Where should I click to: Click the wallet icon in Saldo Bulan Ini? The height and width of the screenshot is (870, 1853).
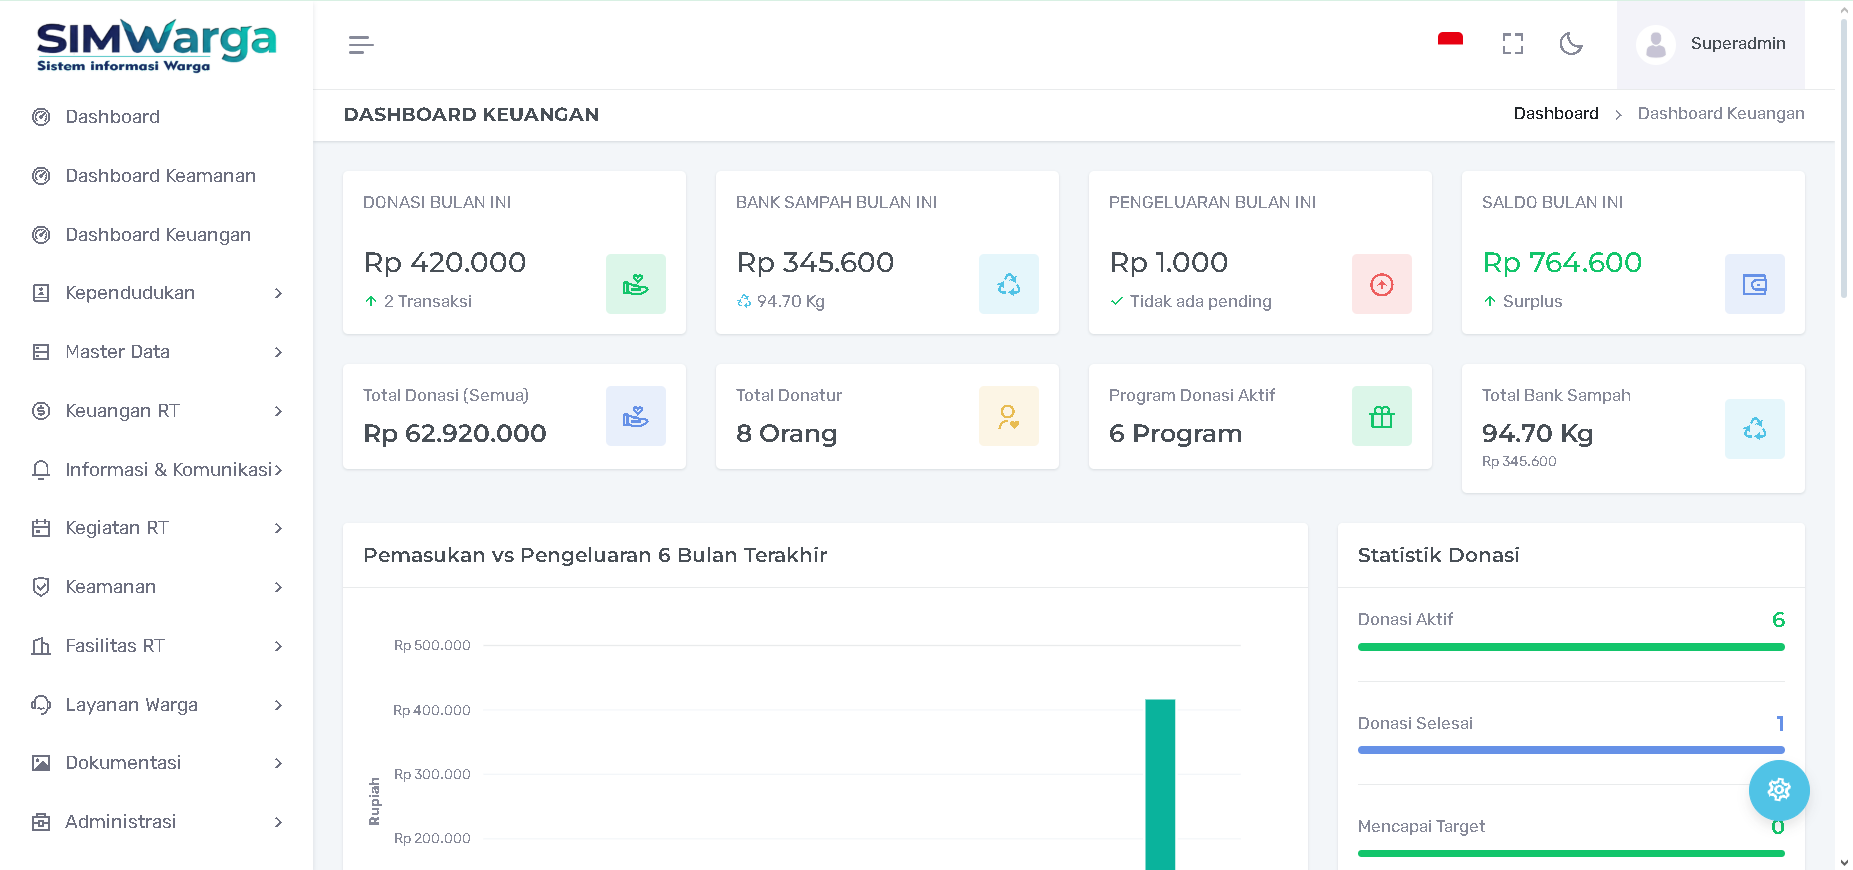pos(1754,285)
